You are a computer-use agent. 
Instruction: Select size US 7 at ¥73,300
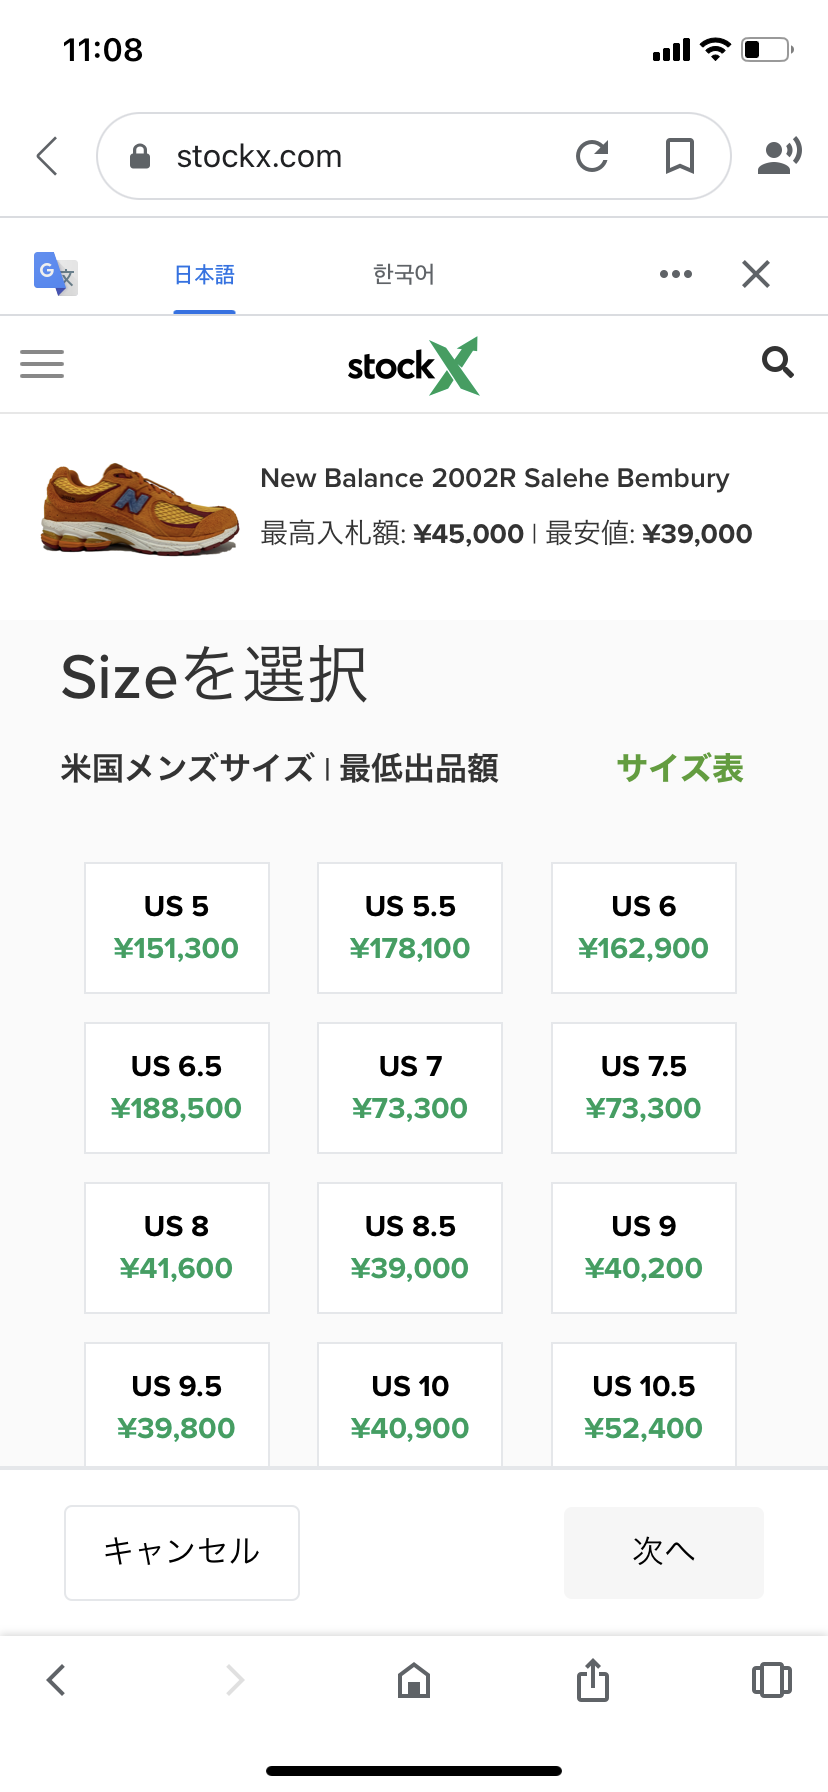[410, 1088]
